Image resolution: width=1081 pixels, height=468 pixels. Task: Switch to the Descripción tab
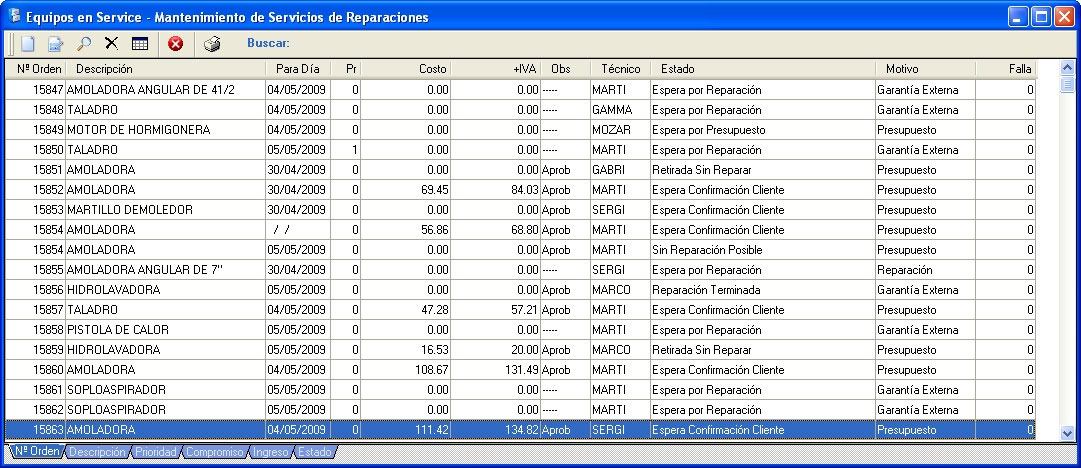pyautogui.click(x=97, y=453)
